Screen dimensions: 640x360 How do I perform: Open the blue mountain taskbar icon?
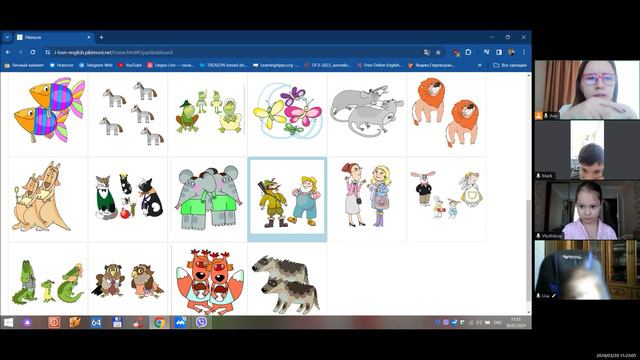pos(180,322)
